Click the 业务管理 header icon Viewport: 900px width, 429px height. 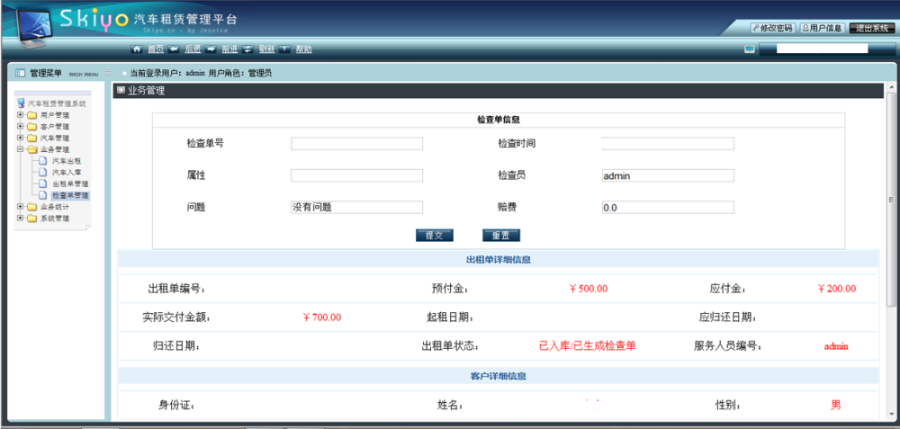click(121, 90)
